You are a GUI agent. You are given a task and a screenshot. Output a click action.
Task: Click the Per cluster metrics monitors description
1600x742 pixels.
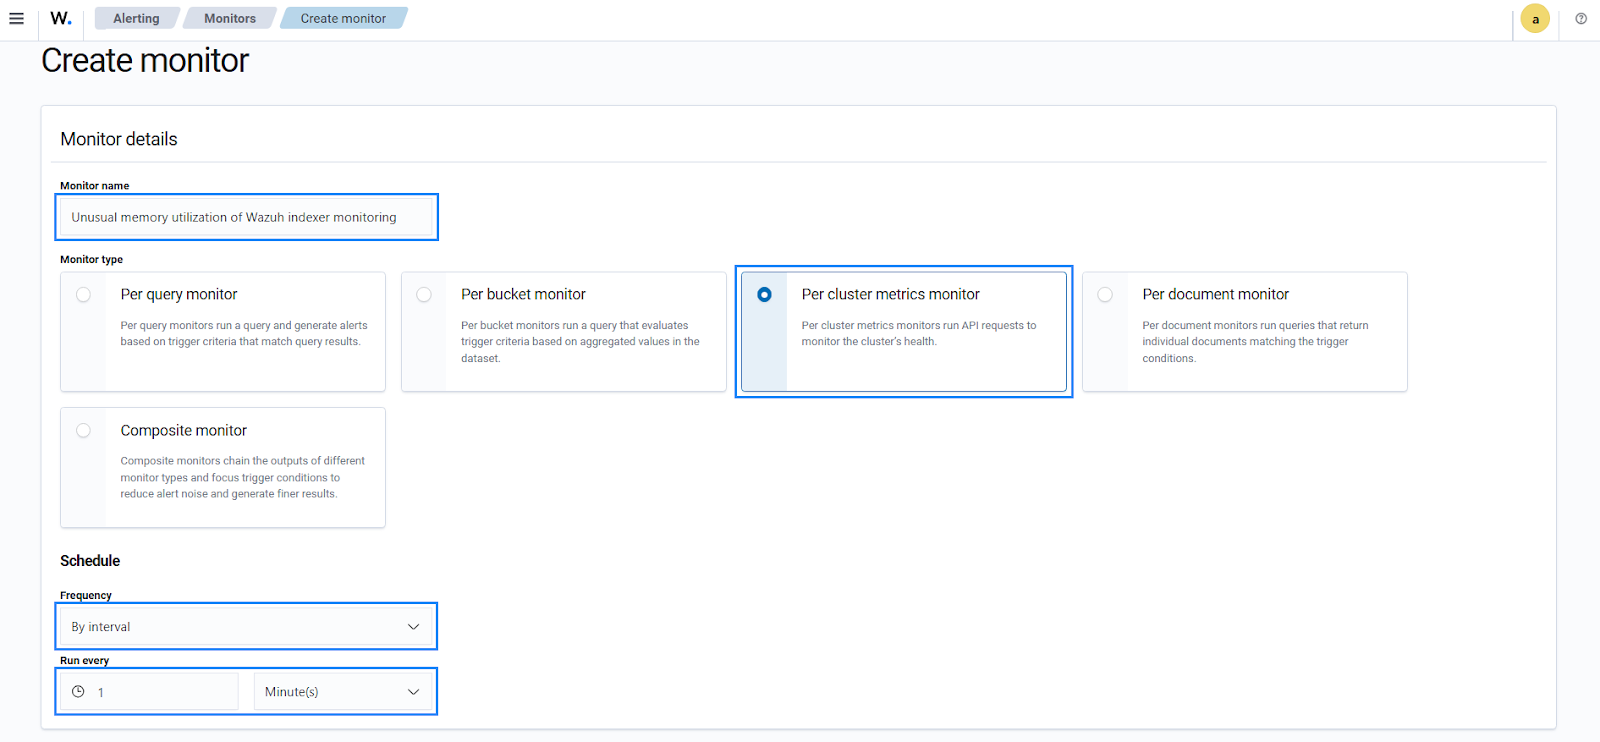[x=918, y=333]
